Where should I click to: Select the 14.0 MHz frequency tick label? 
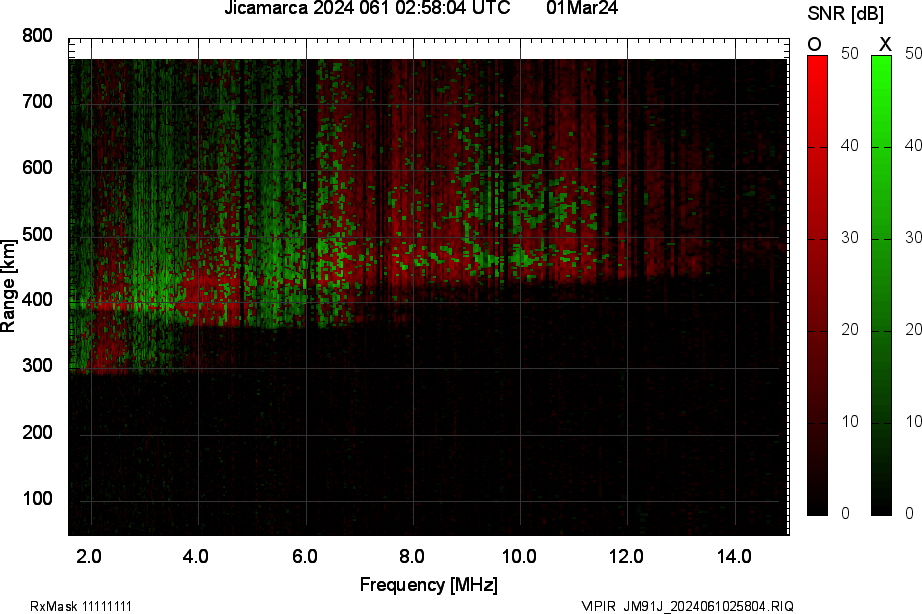(x=734, y=556)
